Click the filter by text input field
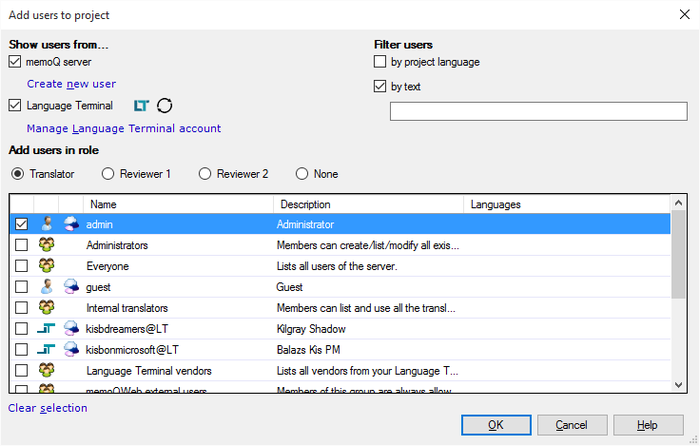 pyautogui.click(x=538, y=111)
